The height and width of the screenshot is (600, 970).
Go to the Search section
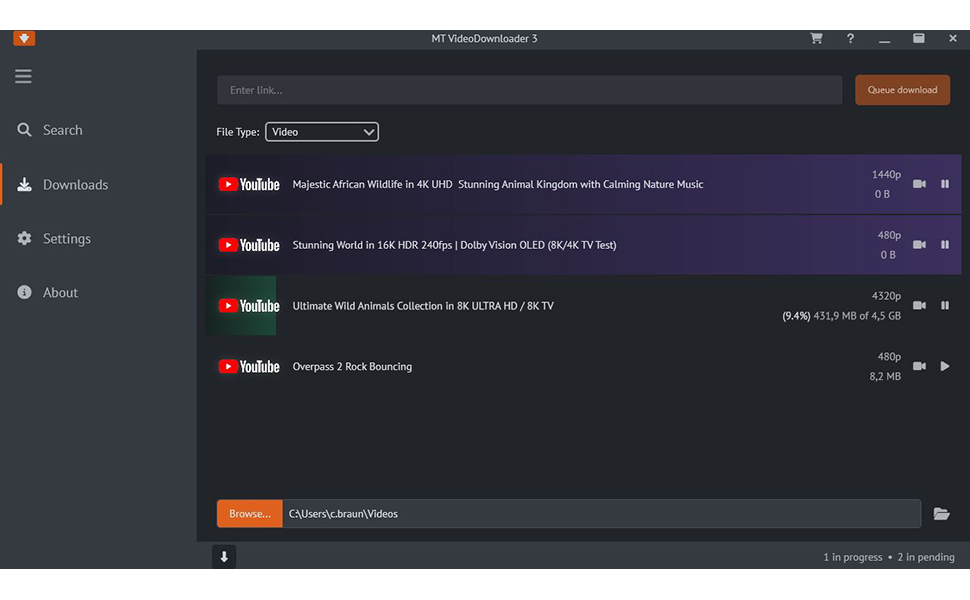62,130
